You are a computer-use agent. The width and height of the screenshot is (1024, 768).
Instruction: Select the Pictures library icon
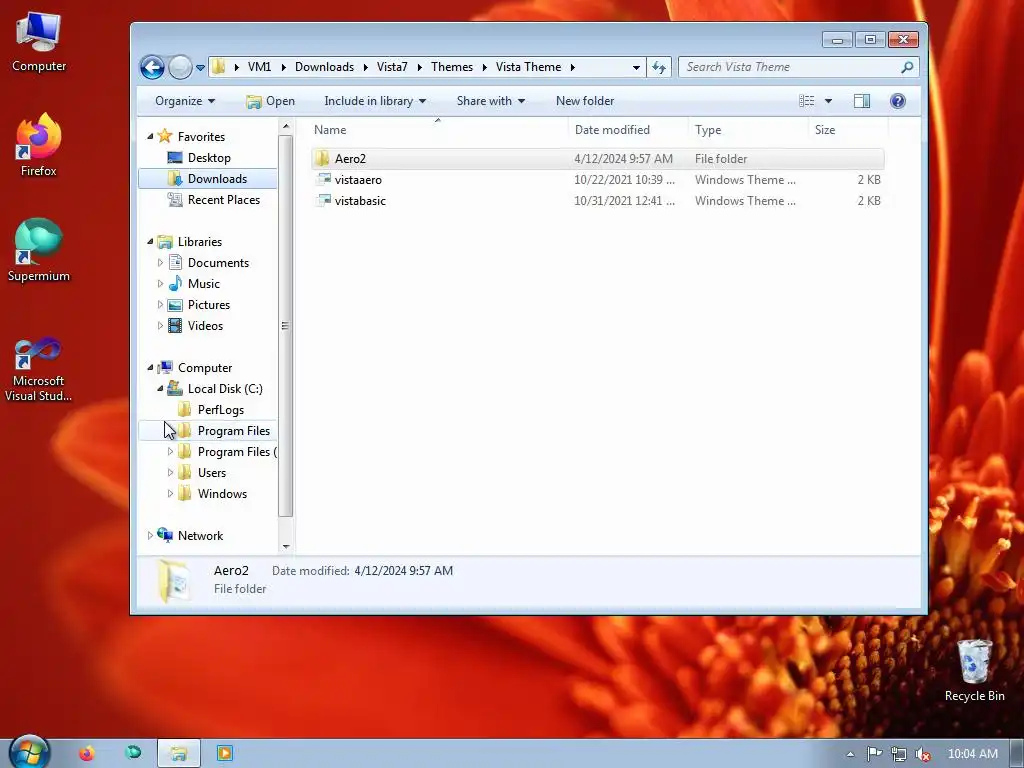175,304
